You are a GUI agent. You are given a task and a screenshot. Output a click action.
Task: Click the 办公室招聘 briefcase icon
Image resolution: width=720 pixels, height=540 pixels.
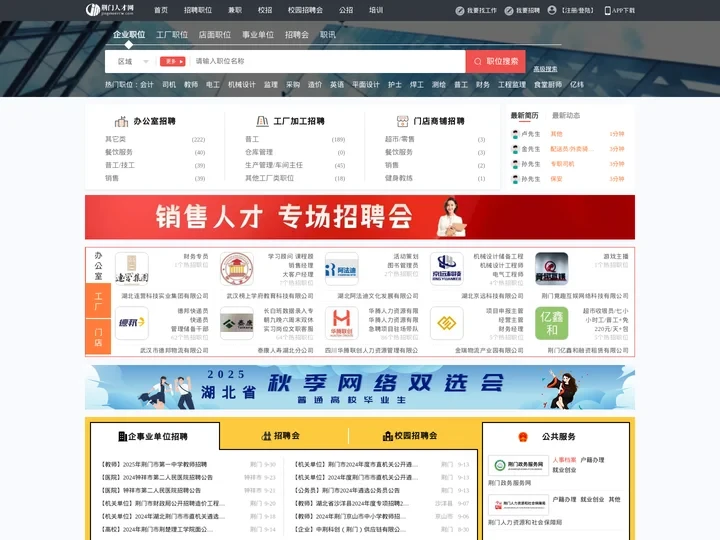(x=121, y=121)
